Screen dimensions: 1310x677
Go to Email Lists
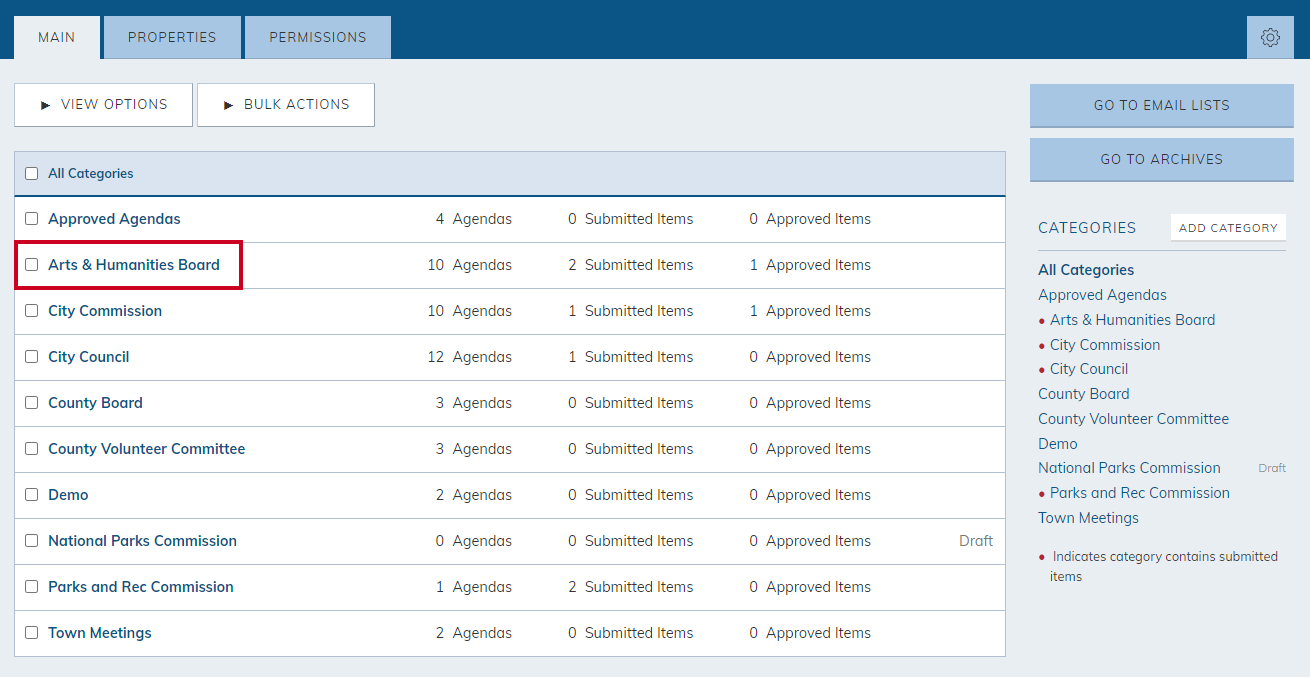pyautogui.click(x=1162, y=105)
